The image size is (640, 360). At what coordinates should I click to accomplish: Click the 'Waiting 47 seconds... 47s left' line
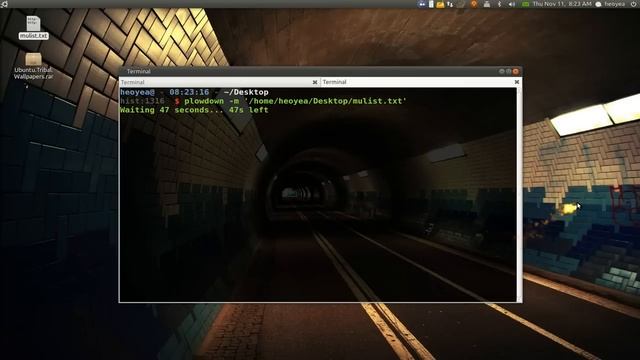pyautogui.click(x=194, y=110)
